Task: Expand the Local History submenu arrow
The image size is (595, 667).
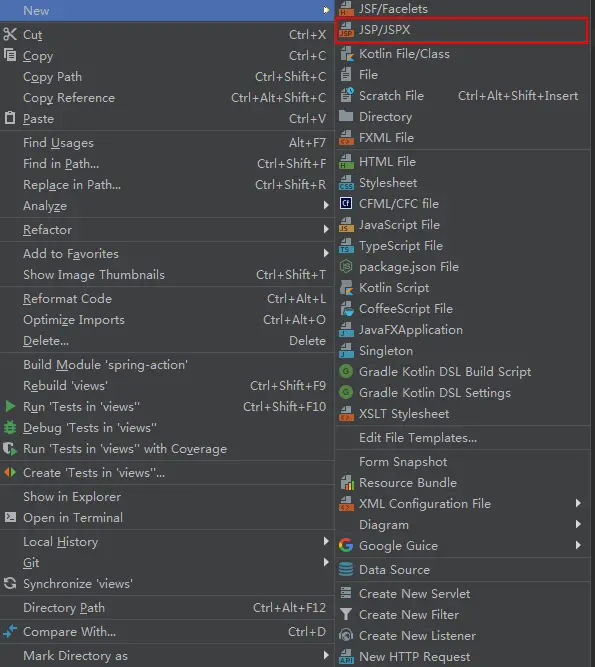Action: pyautogui.click(x=326, y=541)
